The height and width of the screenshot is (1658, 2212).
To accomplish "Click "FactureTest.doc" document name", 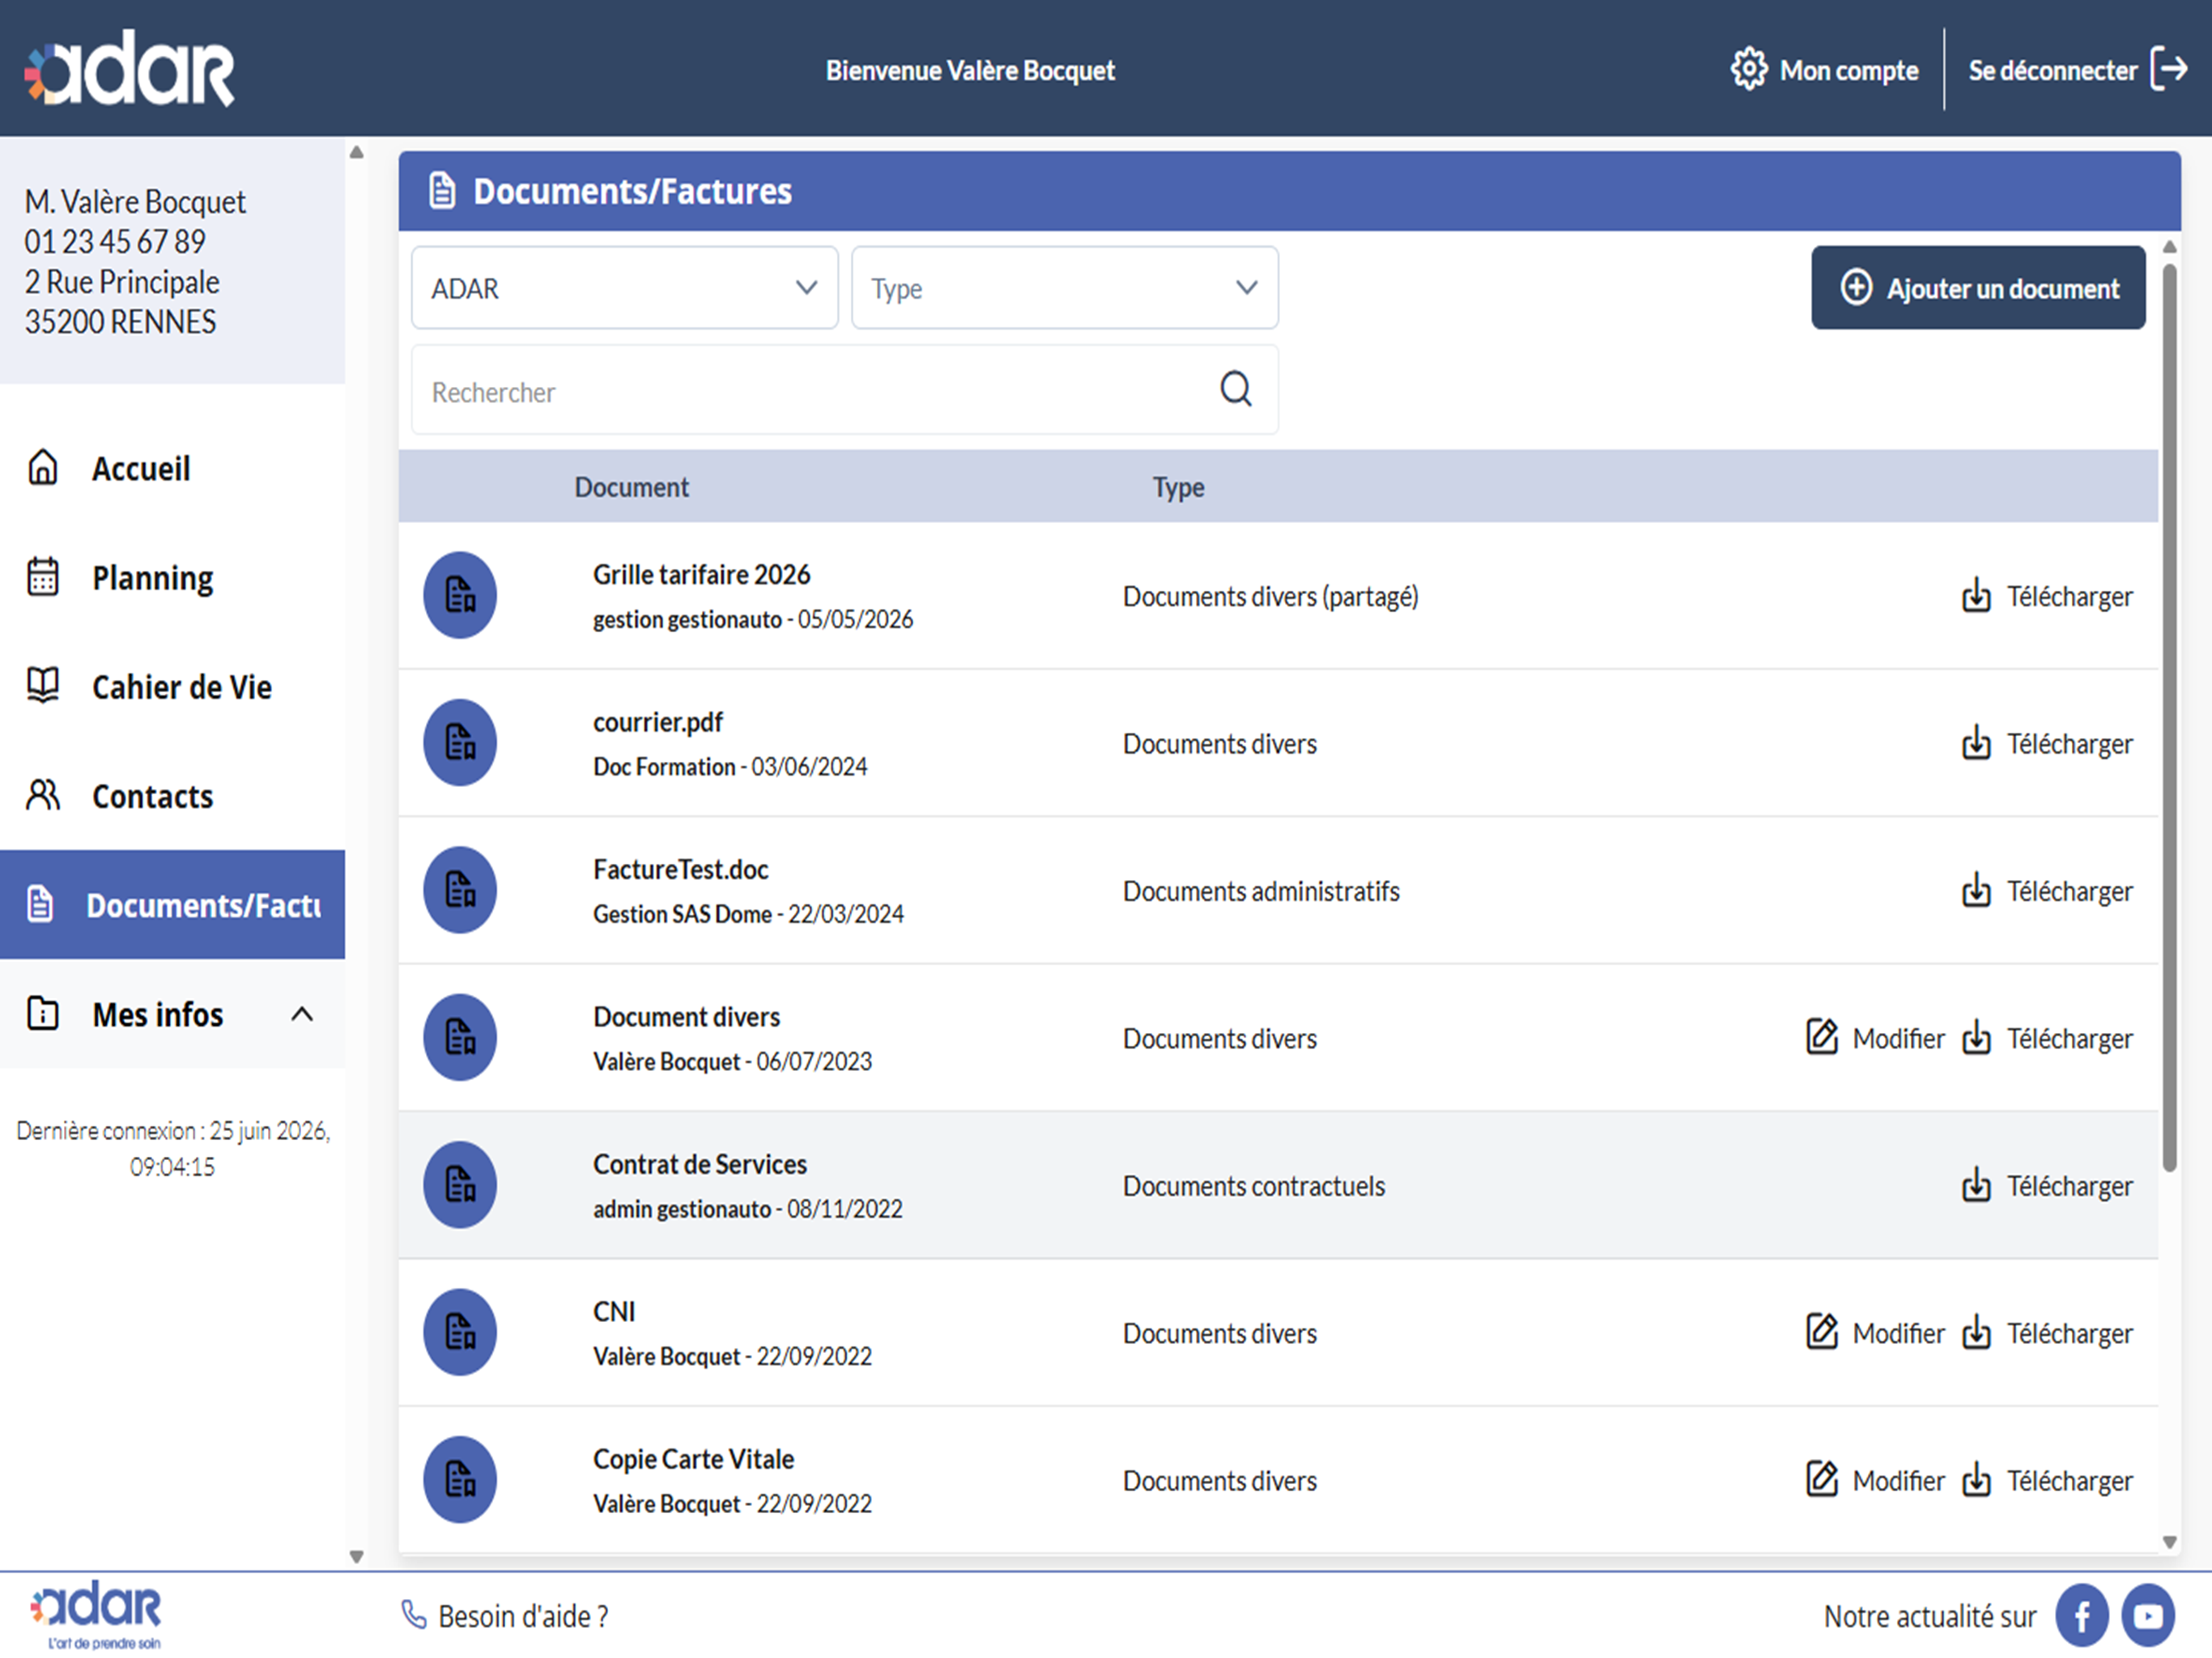I will click(x=680, y=869).
